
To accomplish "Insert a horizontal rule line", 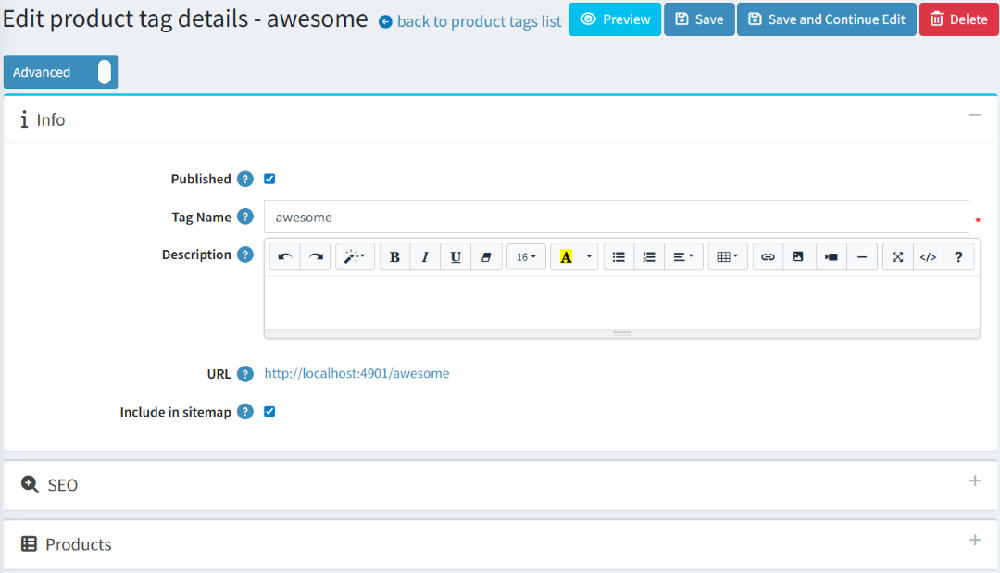I will (862, 257).
